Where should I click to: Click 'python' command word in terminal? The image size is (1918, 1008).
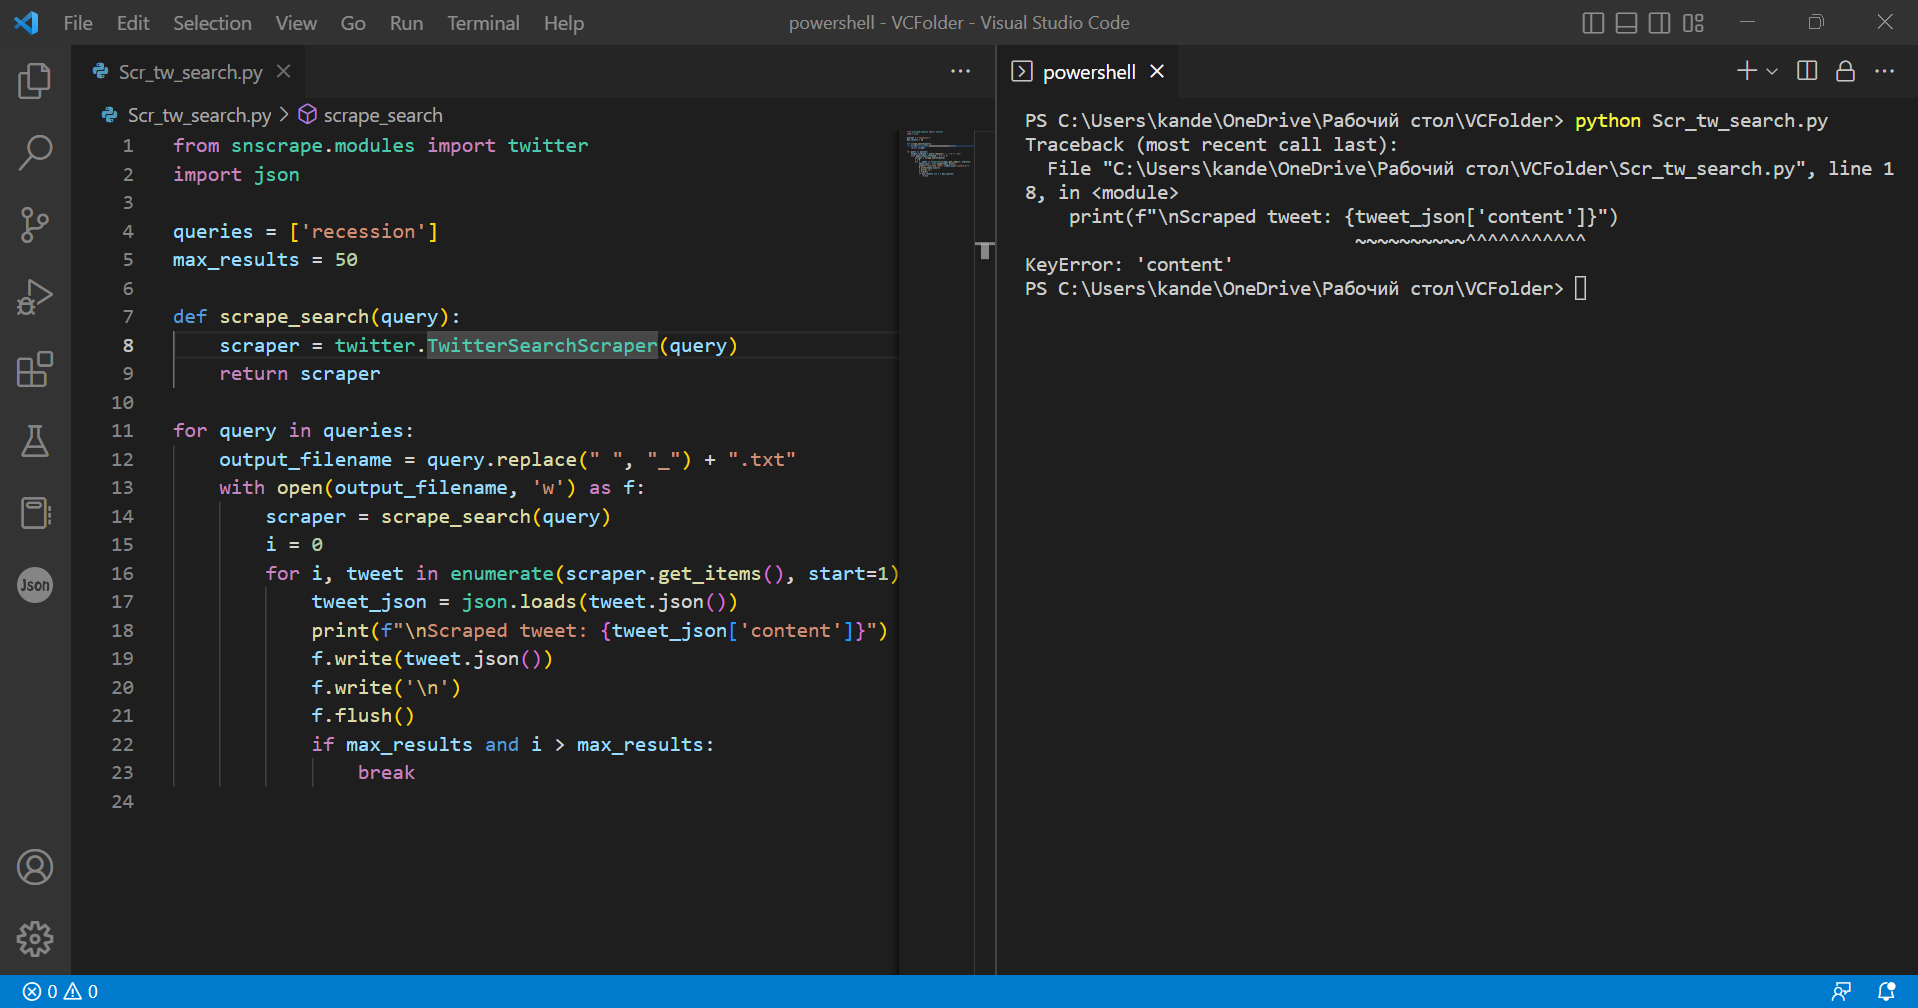pyautogui.click(x=1608, y=120)
